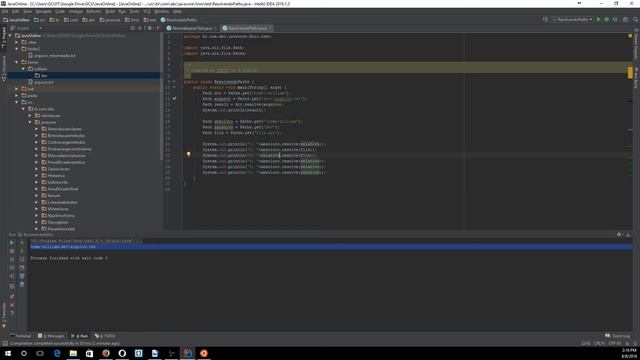Click the IntelliJ IDEA icon on the taskbar
Viewport: 640px width, 360px height.
click(187, 353)
